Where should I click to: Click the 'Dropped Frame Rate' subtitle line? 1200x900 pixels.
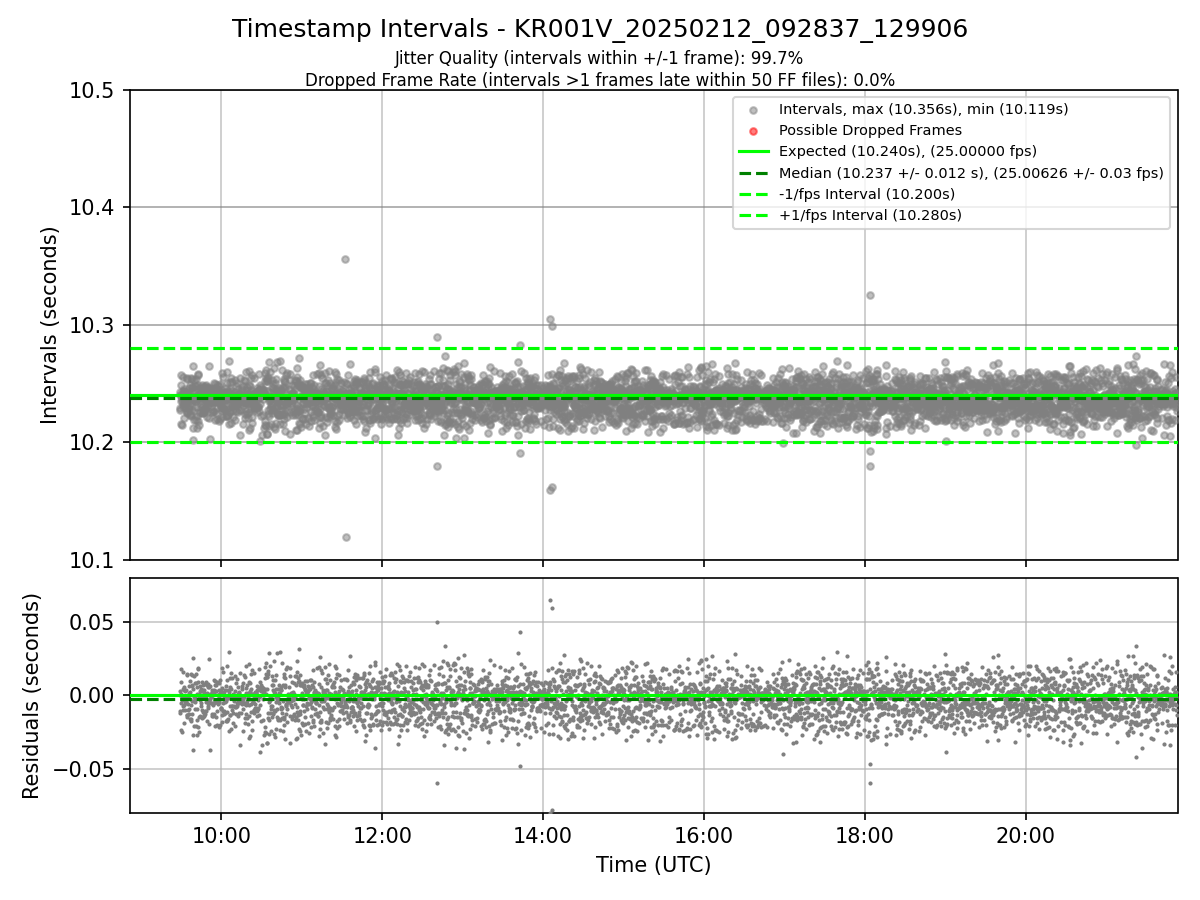[x=600, y=79]
